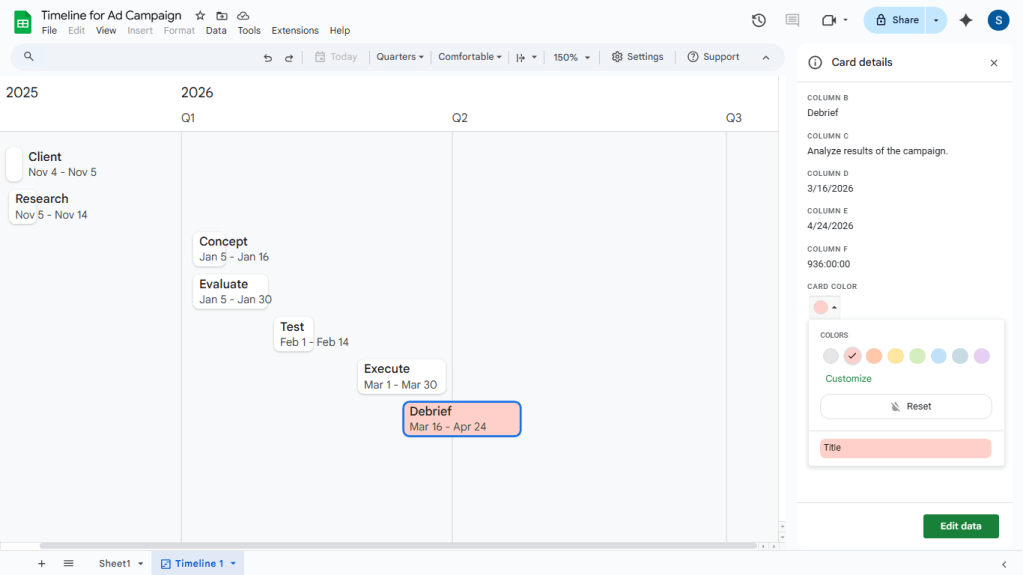Open the timeline Settings gear
The width and height of the screenshot is (1023, 575).
pyautogui.click(x=637, y=57)
